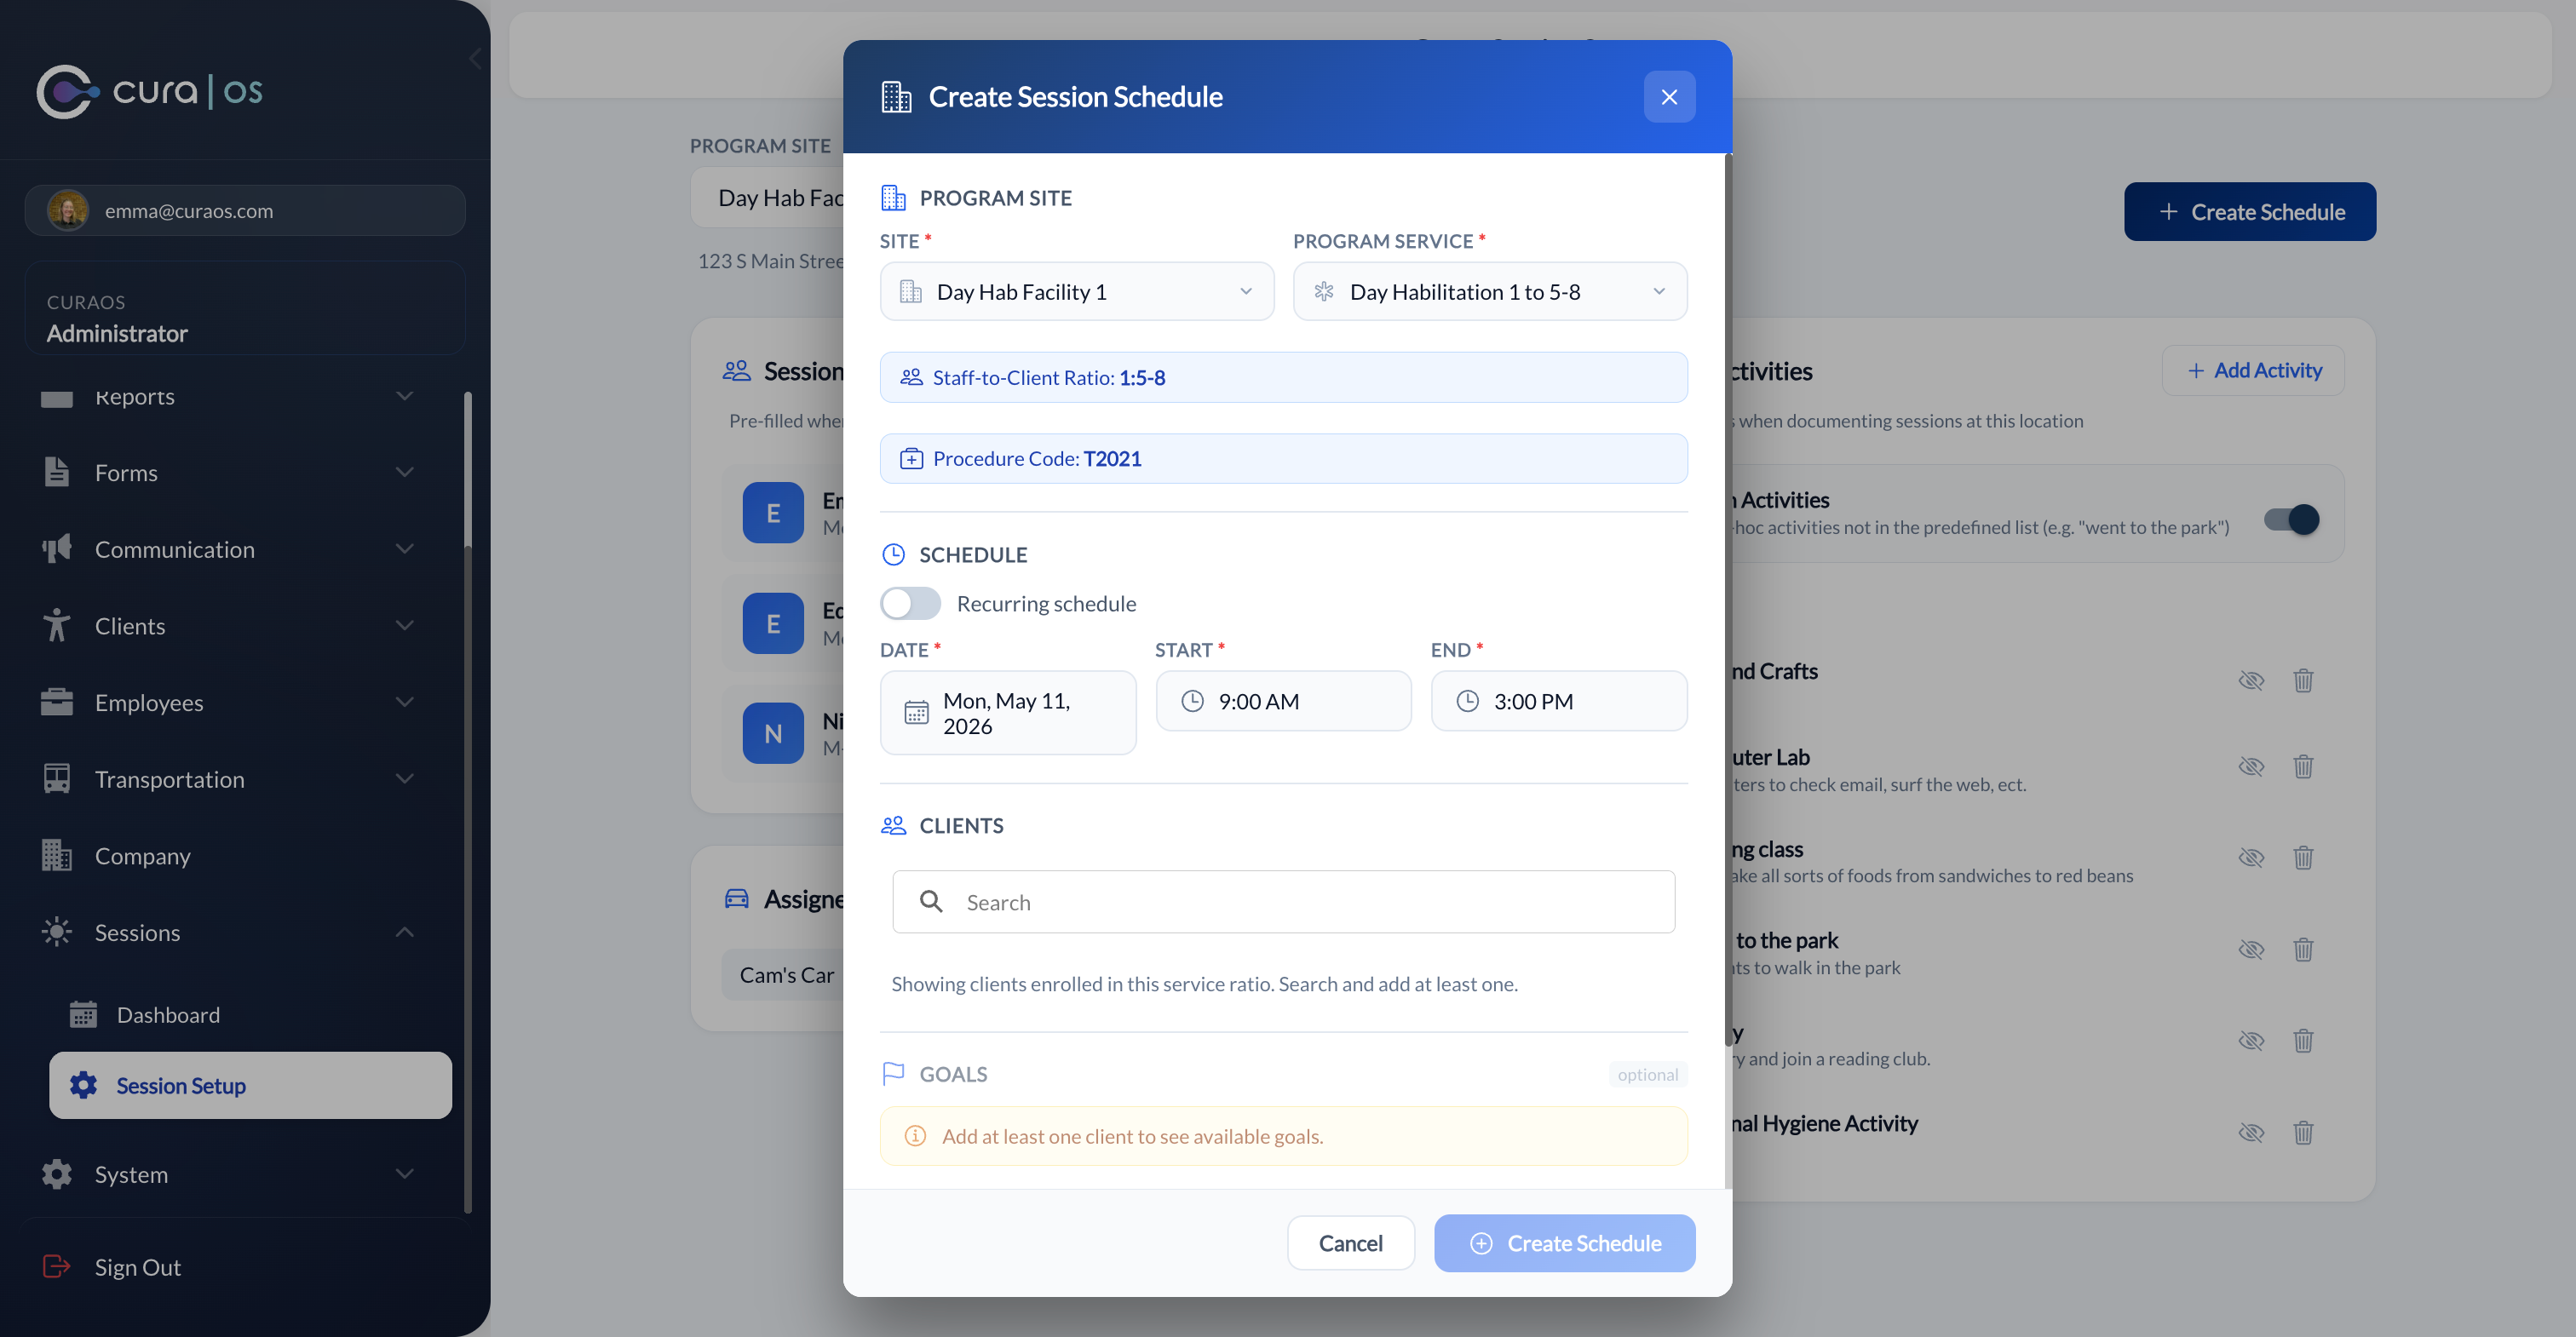Hide the Personal Hygiene Activity
2576x1337 pixels.
click(x=2250, y=1132)
